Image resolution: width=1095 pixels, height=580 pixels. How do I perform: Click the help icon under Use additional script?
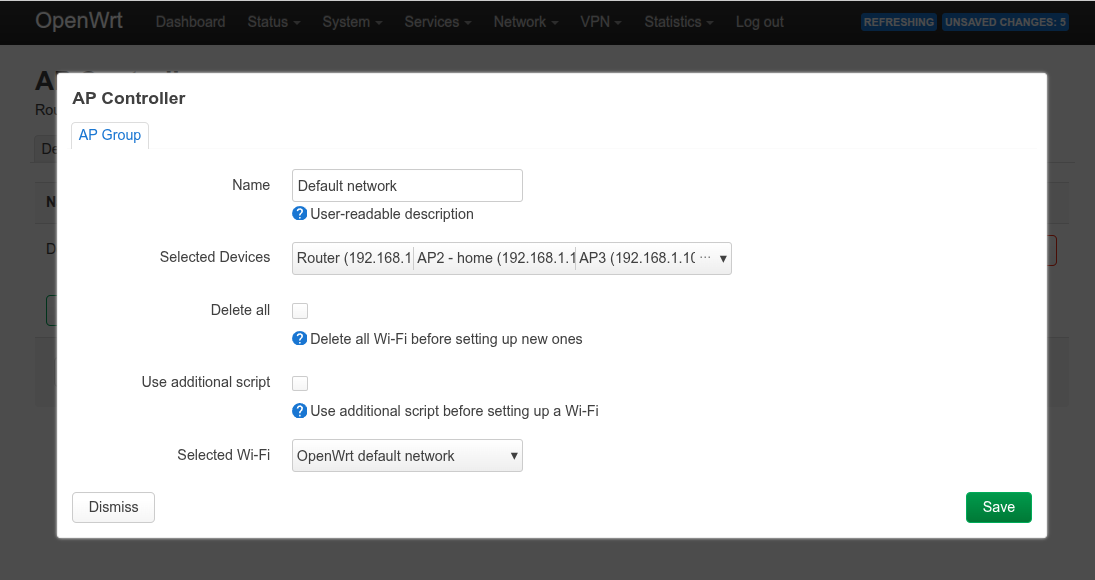tap(299, 411)
